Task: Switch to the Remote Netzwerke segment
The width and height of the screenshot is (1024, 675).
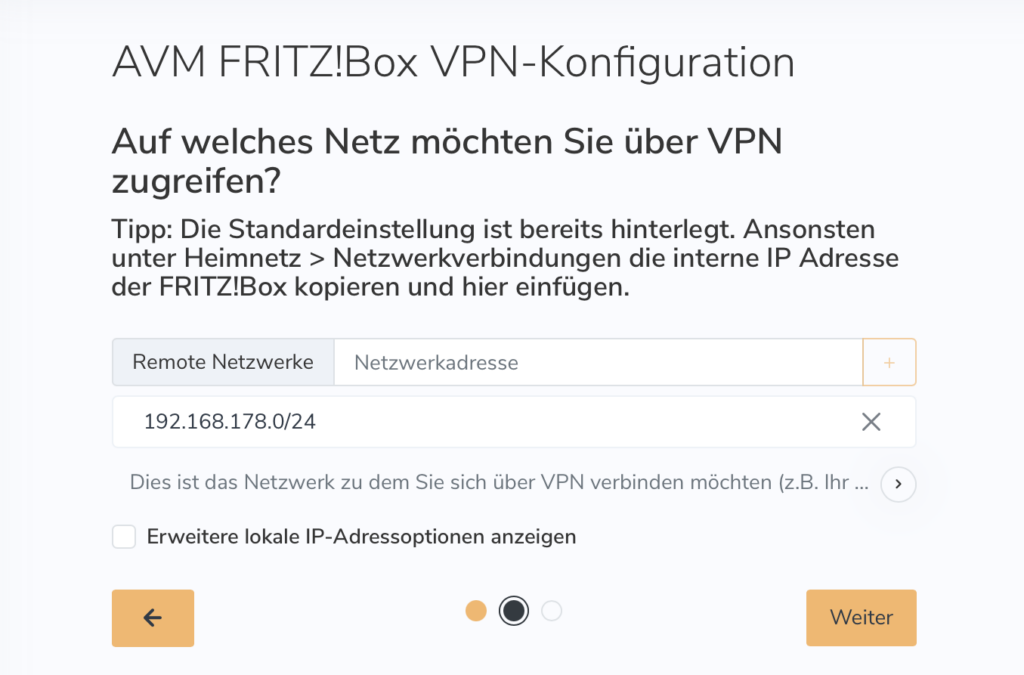Action: 222,362
